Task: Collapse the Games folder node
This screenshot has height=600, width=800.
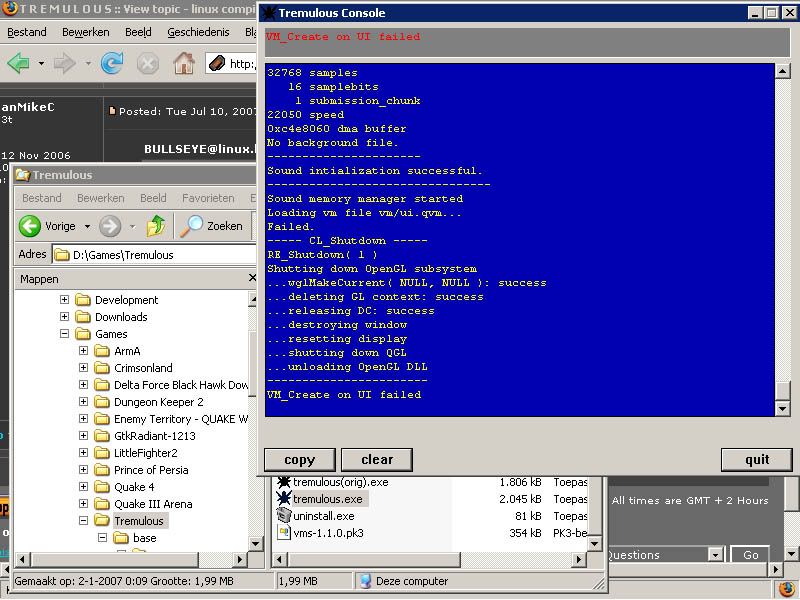Action: coord(64,334)
